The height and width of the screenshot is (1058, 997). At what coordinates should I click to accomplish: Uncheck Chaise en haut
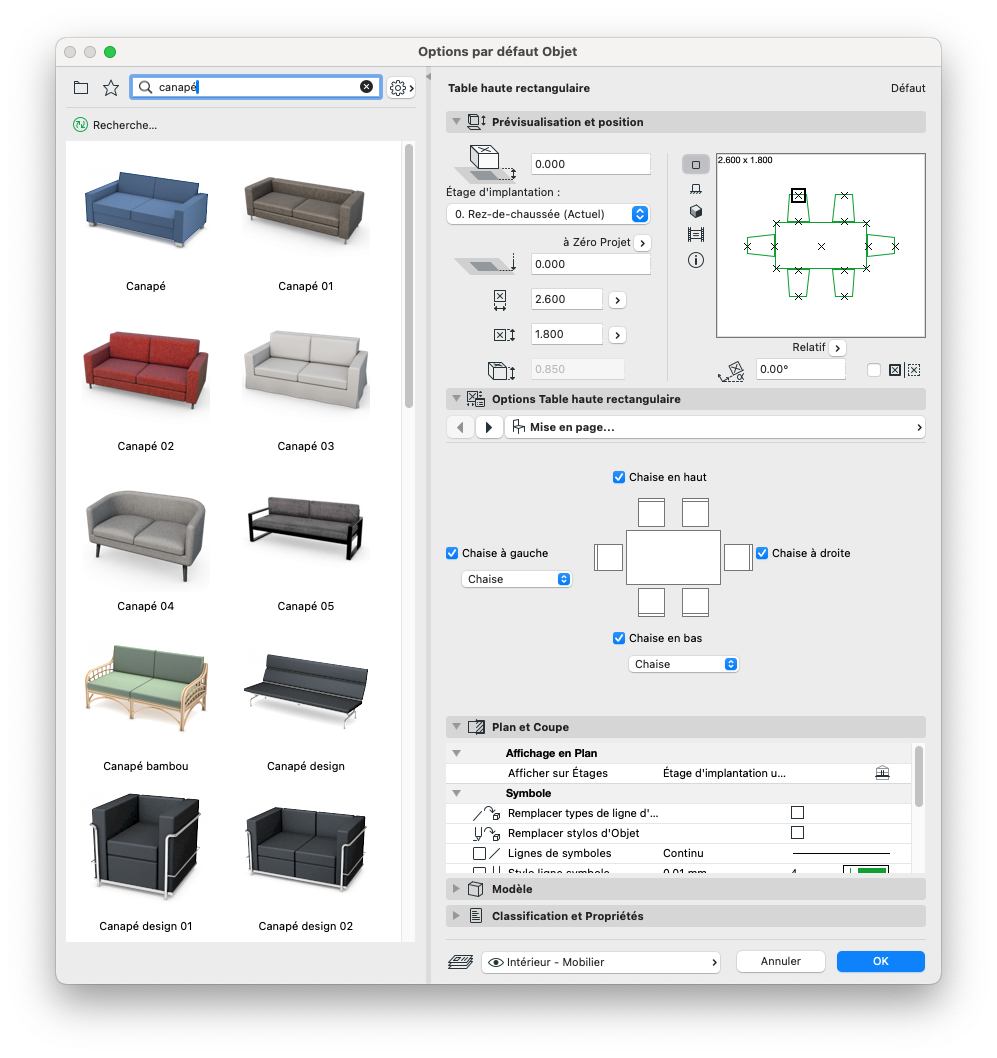619,477
